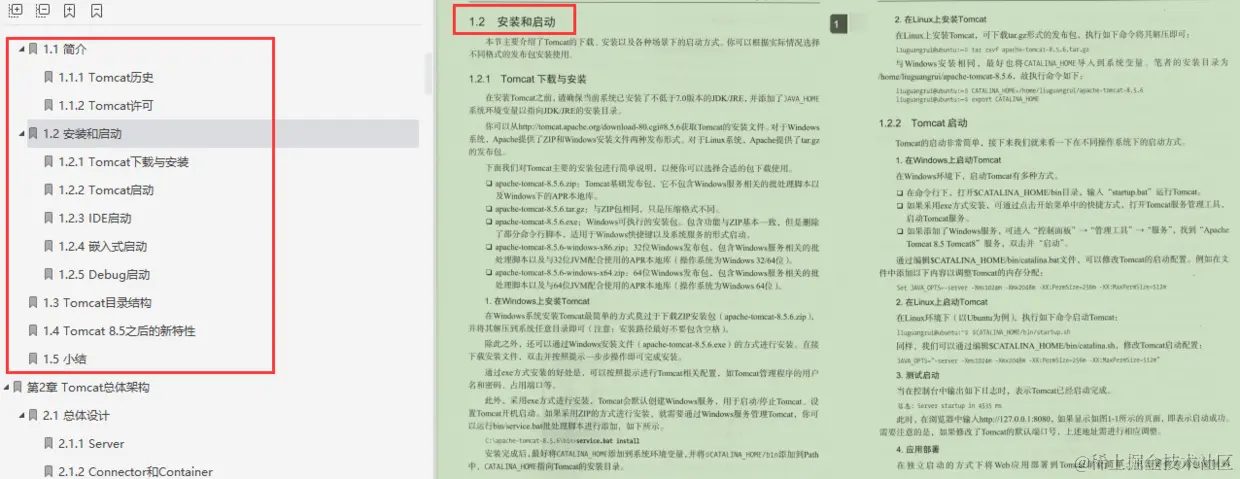This screenshot has width=1240, height=479.
Task: Click the plain bookmark ribbon icon in toolbar
Action: [96, 12]
